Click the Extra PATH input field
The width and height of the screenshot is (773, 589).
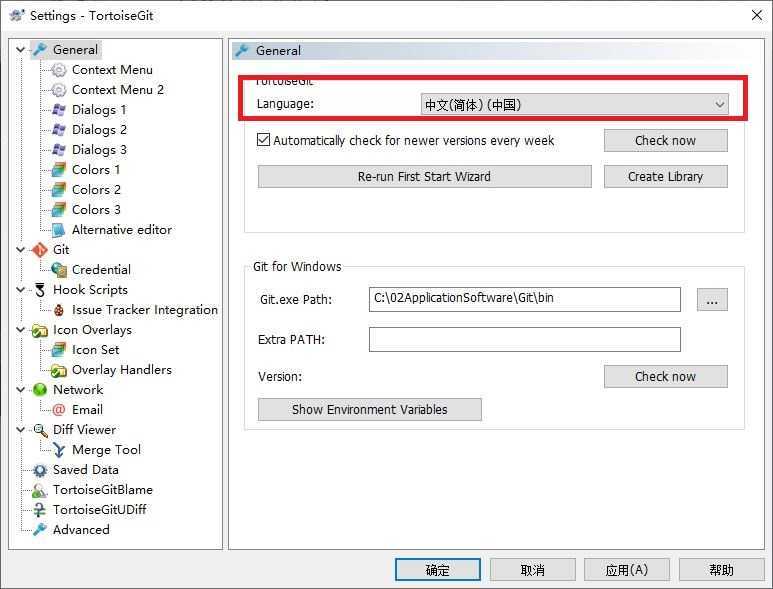(525, 340)
